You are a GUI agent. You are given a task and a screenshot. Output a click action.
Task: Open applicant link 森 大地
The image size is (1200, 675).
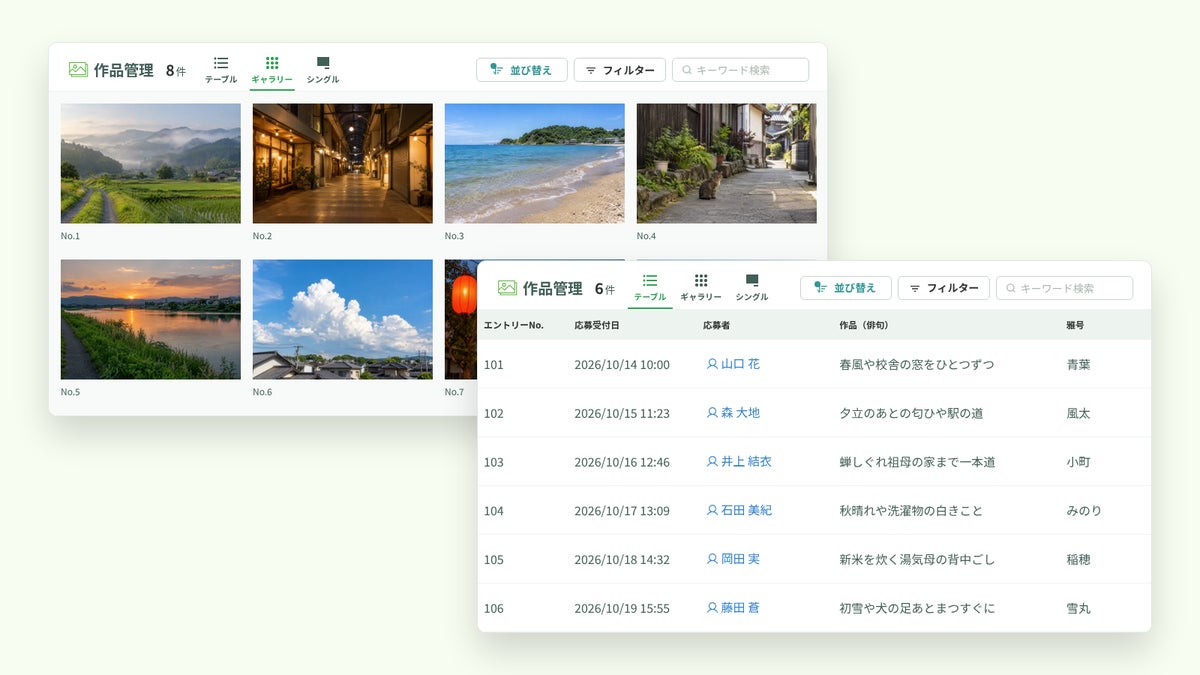click(733, 413)
